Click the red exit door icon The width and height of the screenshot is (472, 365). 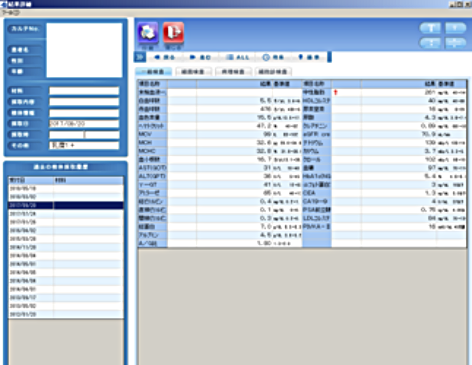[173, 33]
